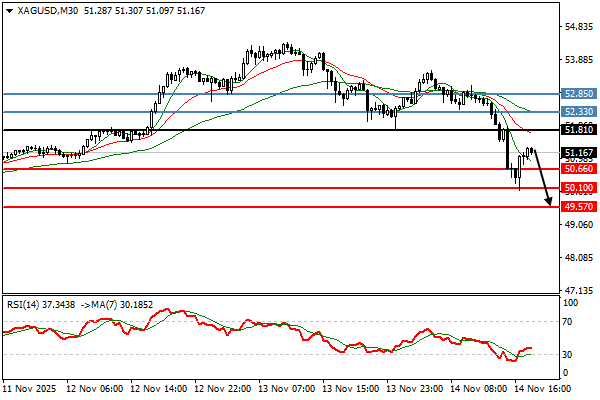Click the RSI 100 scale value

point(571,301)
